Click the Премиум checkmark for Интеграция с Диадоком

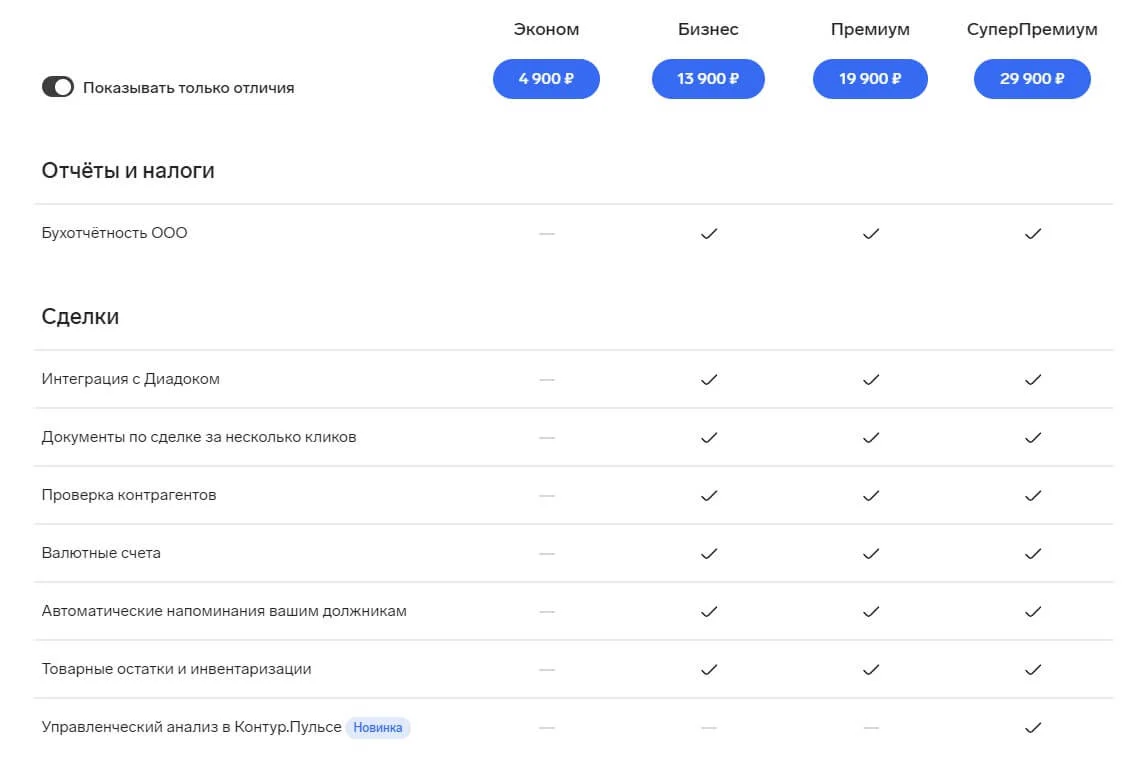(x=871, y=380)
